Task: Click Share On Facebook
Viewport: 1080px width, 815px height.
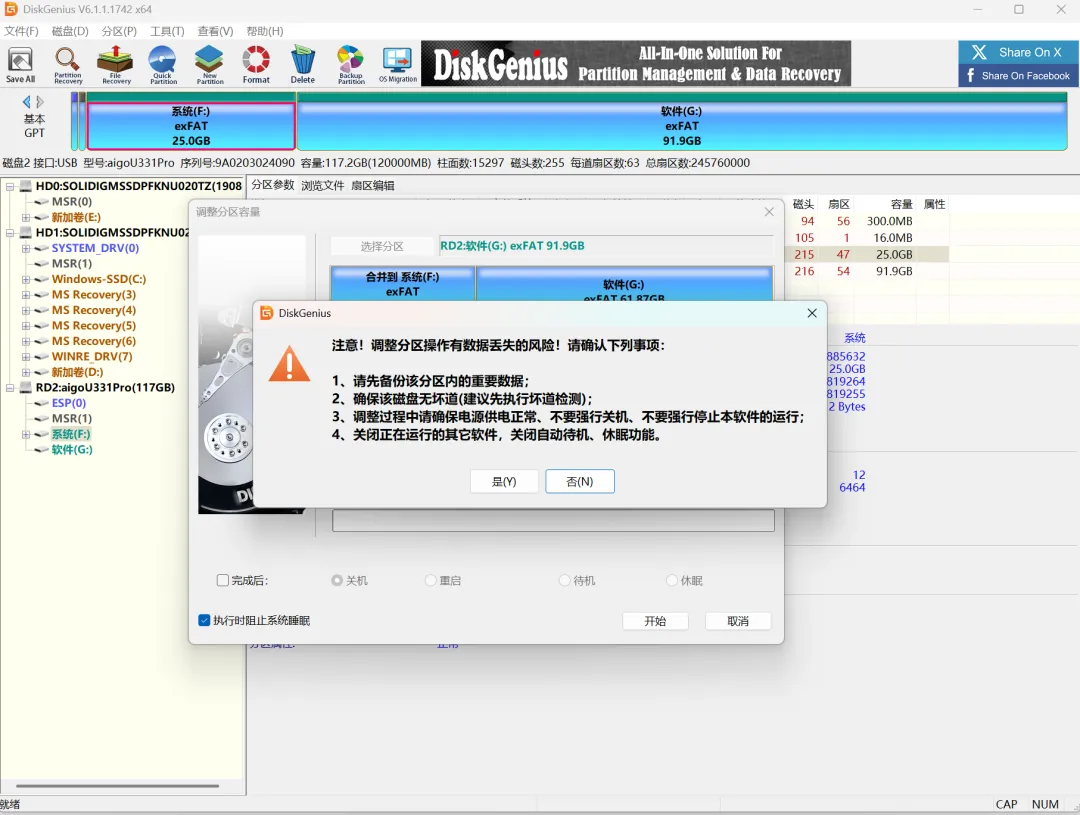Action: tap(1017, 76)
